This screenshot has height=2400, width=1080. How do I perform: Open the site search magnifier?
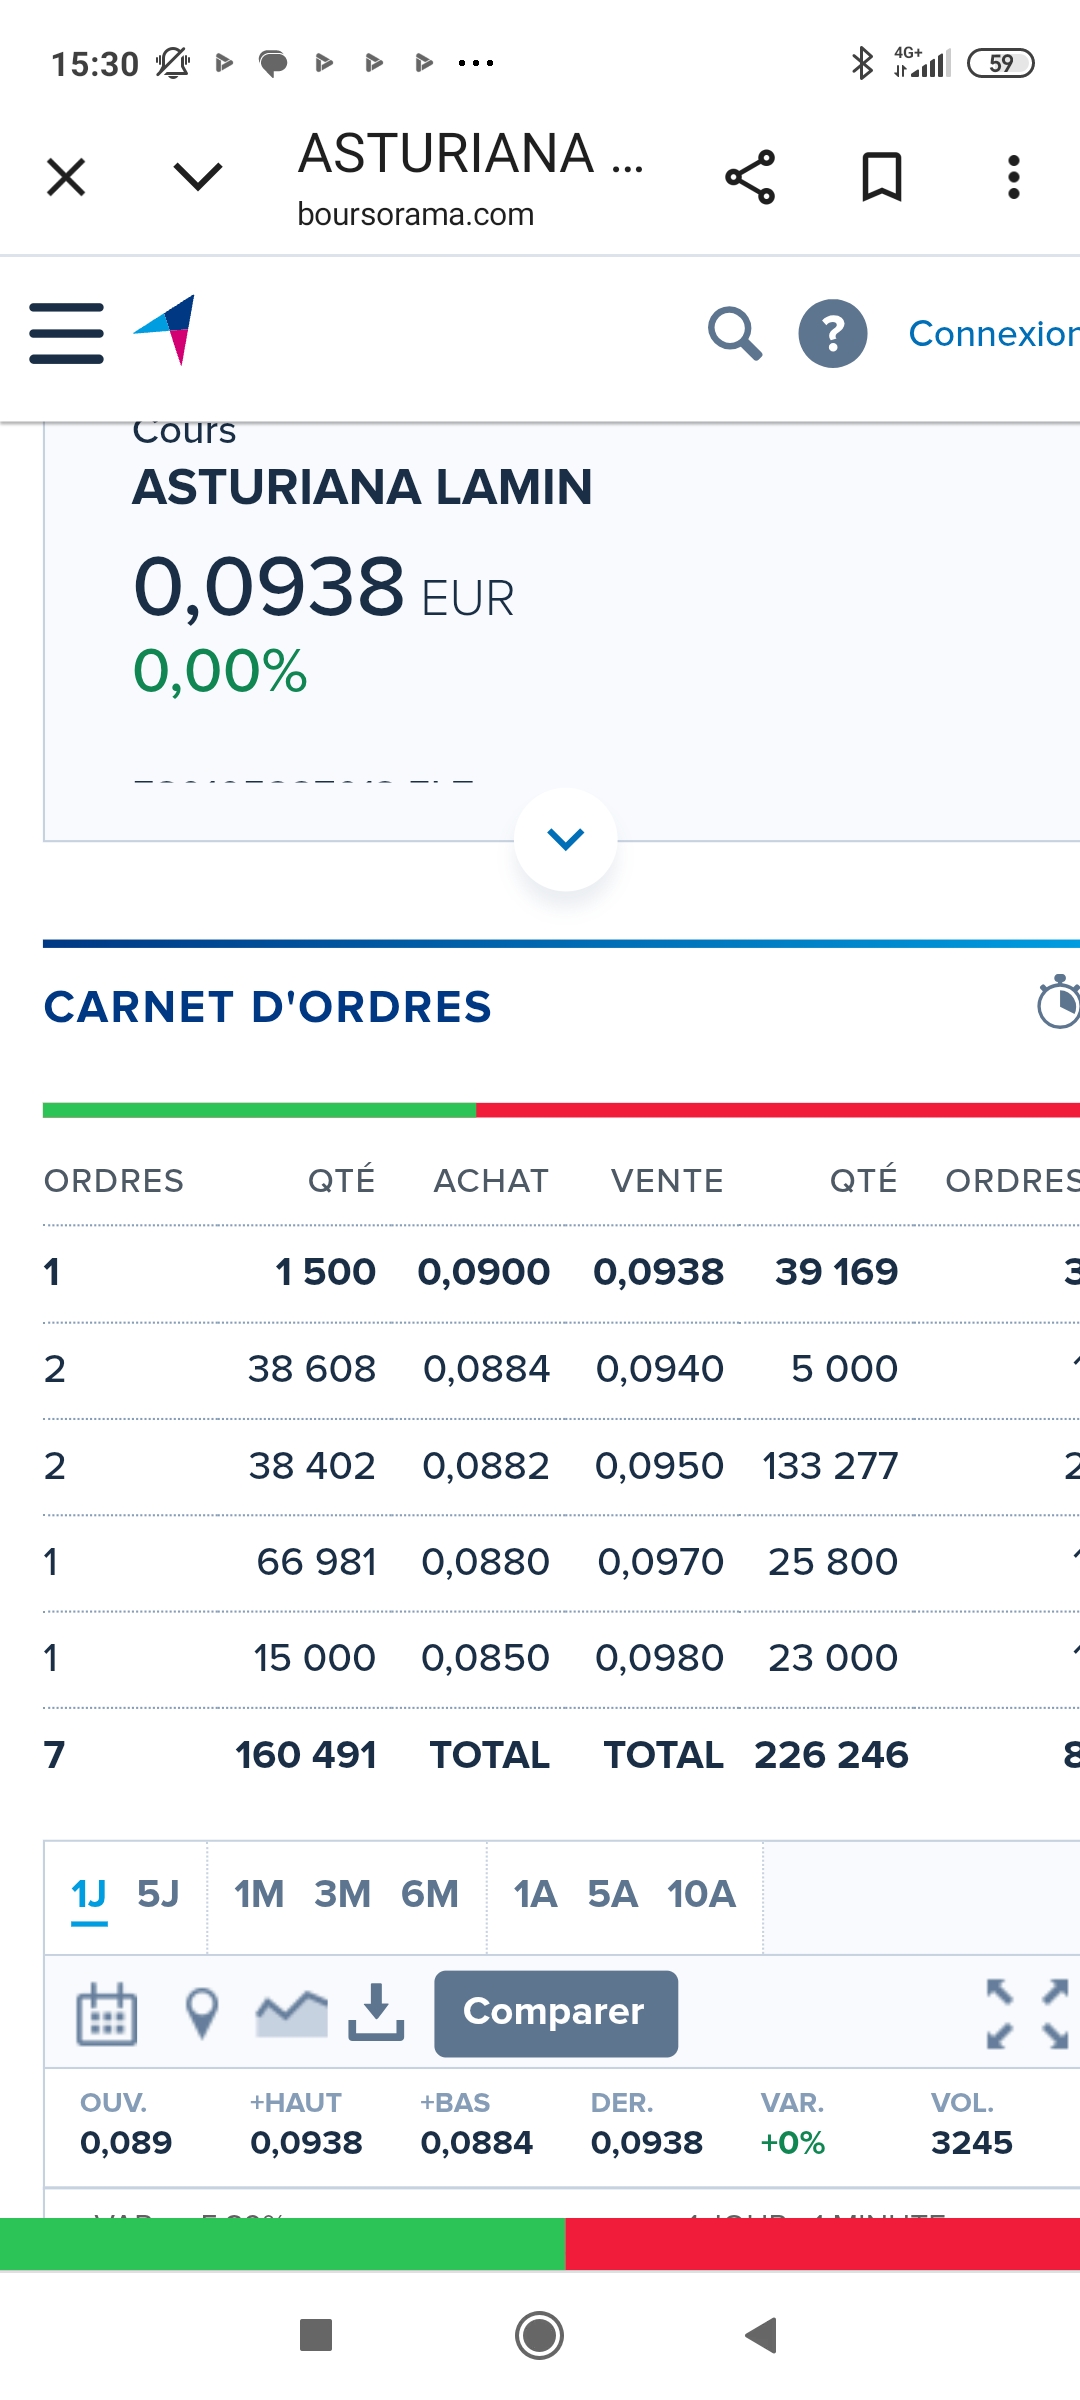(735, 333)
